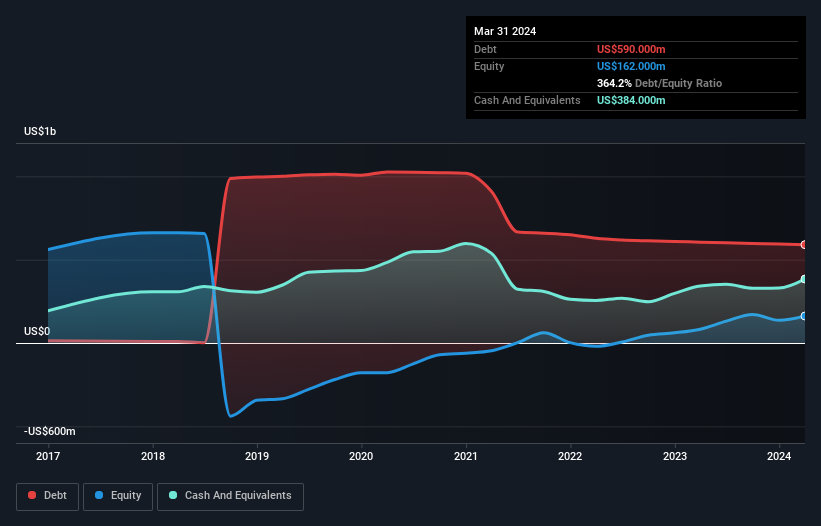
Task: Click the teal Cash legend dot
Action: pos(173,495)
